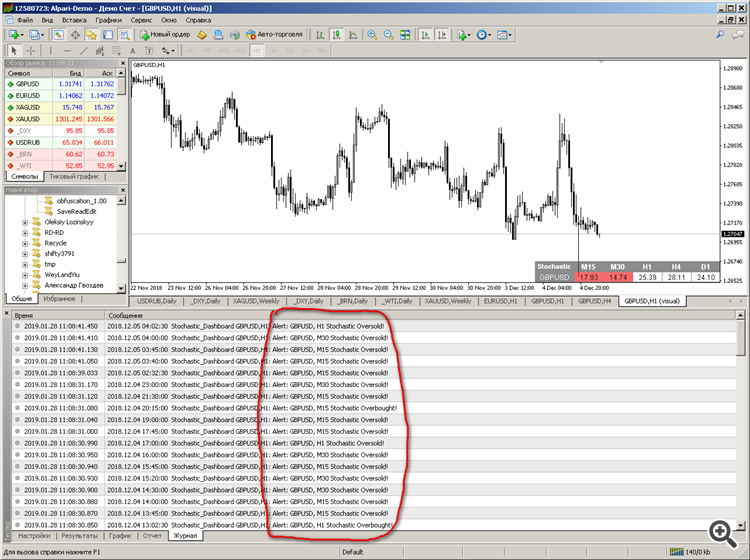Toggle the Data Window crosshair icon

75,35
